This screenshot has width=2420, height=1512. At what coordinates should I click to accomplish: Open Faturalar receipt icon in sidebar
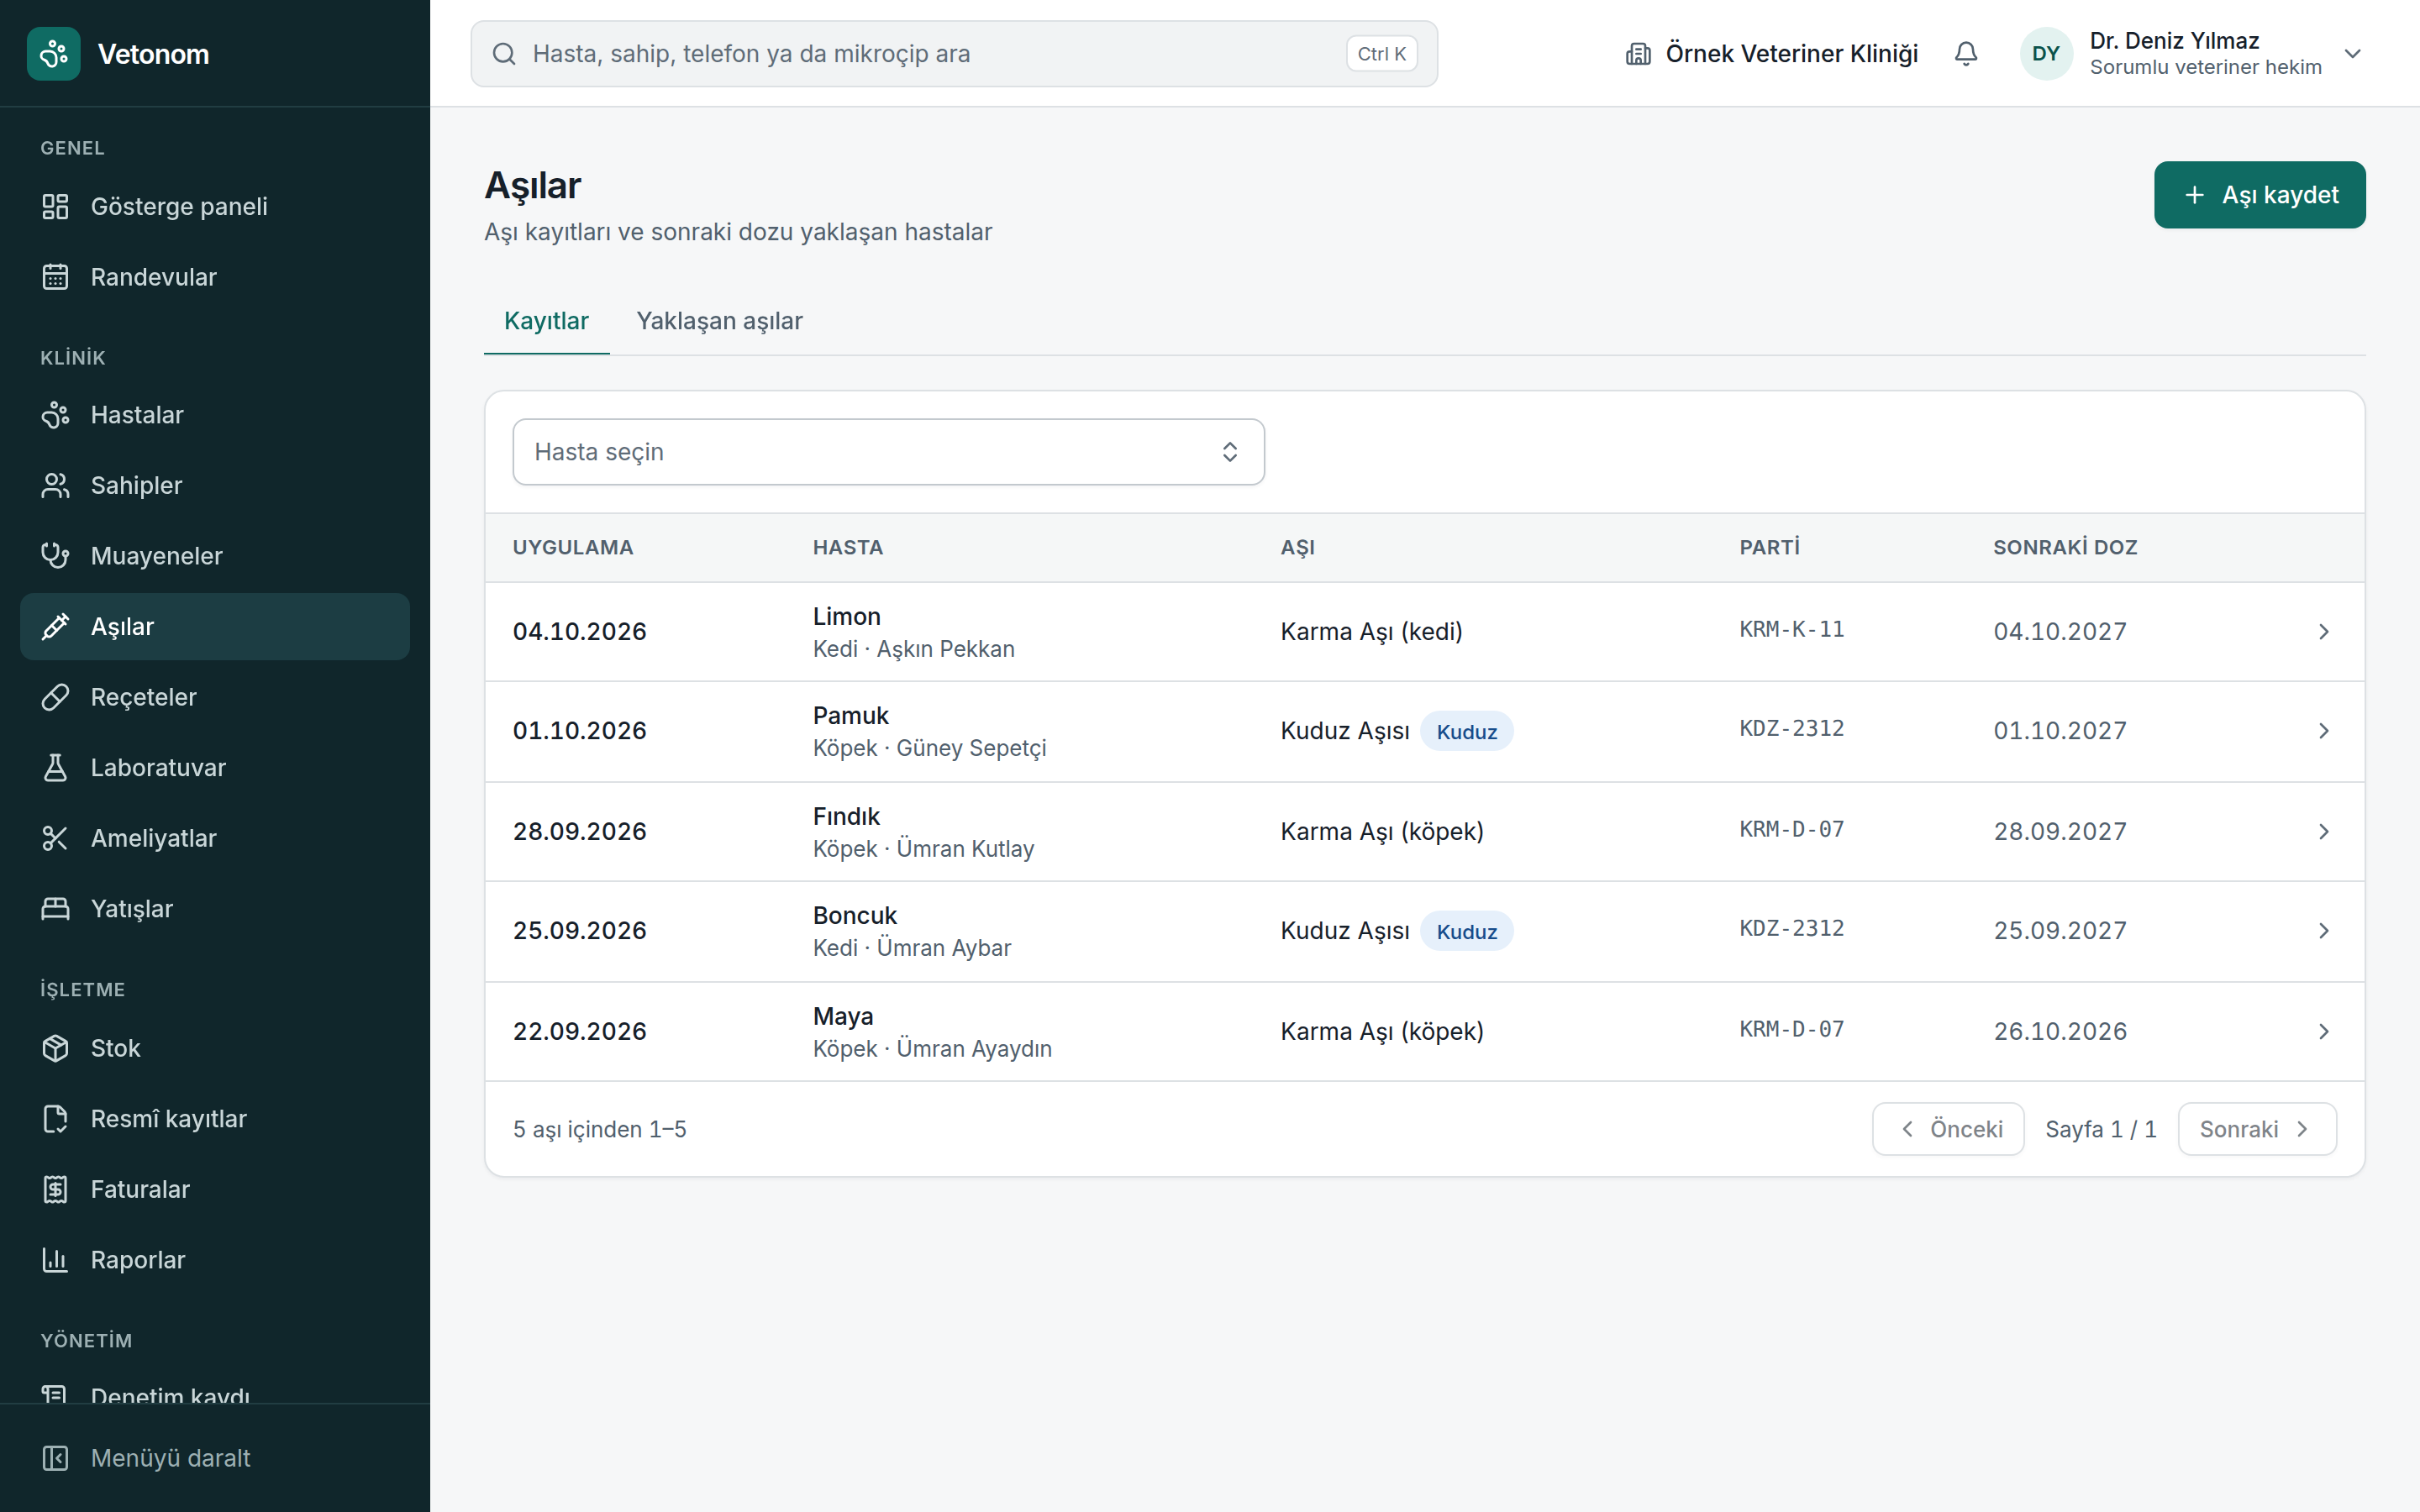pyautogui.click(x=55, y=1189)
